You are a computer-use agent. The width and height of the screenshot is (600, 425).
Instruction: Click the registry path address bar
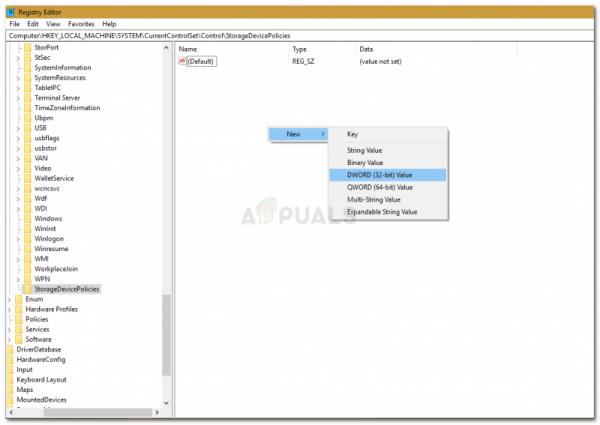point(300,36)
